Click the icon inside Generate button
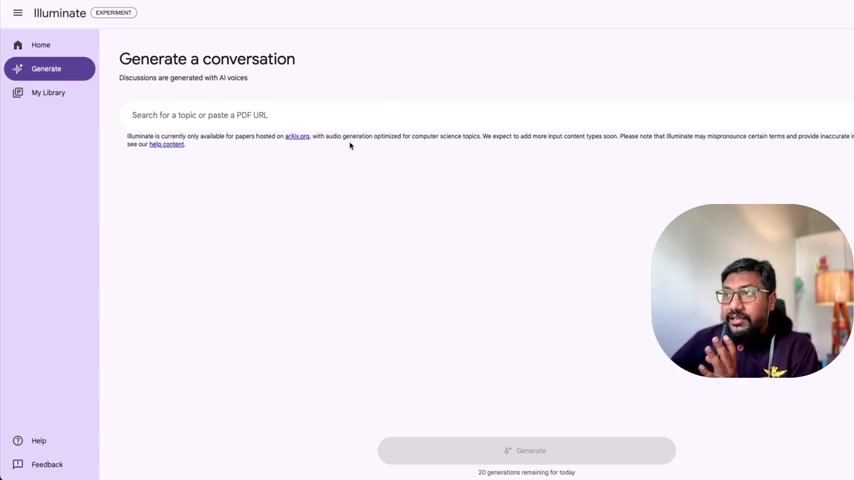854x480 pixels. tap(507, 451)
